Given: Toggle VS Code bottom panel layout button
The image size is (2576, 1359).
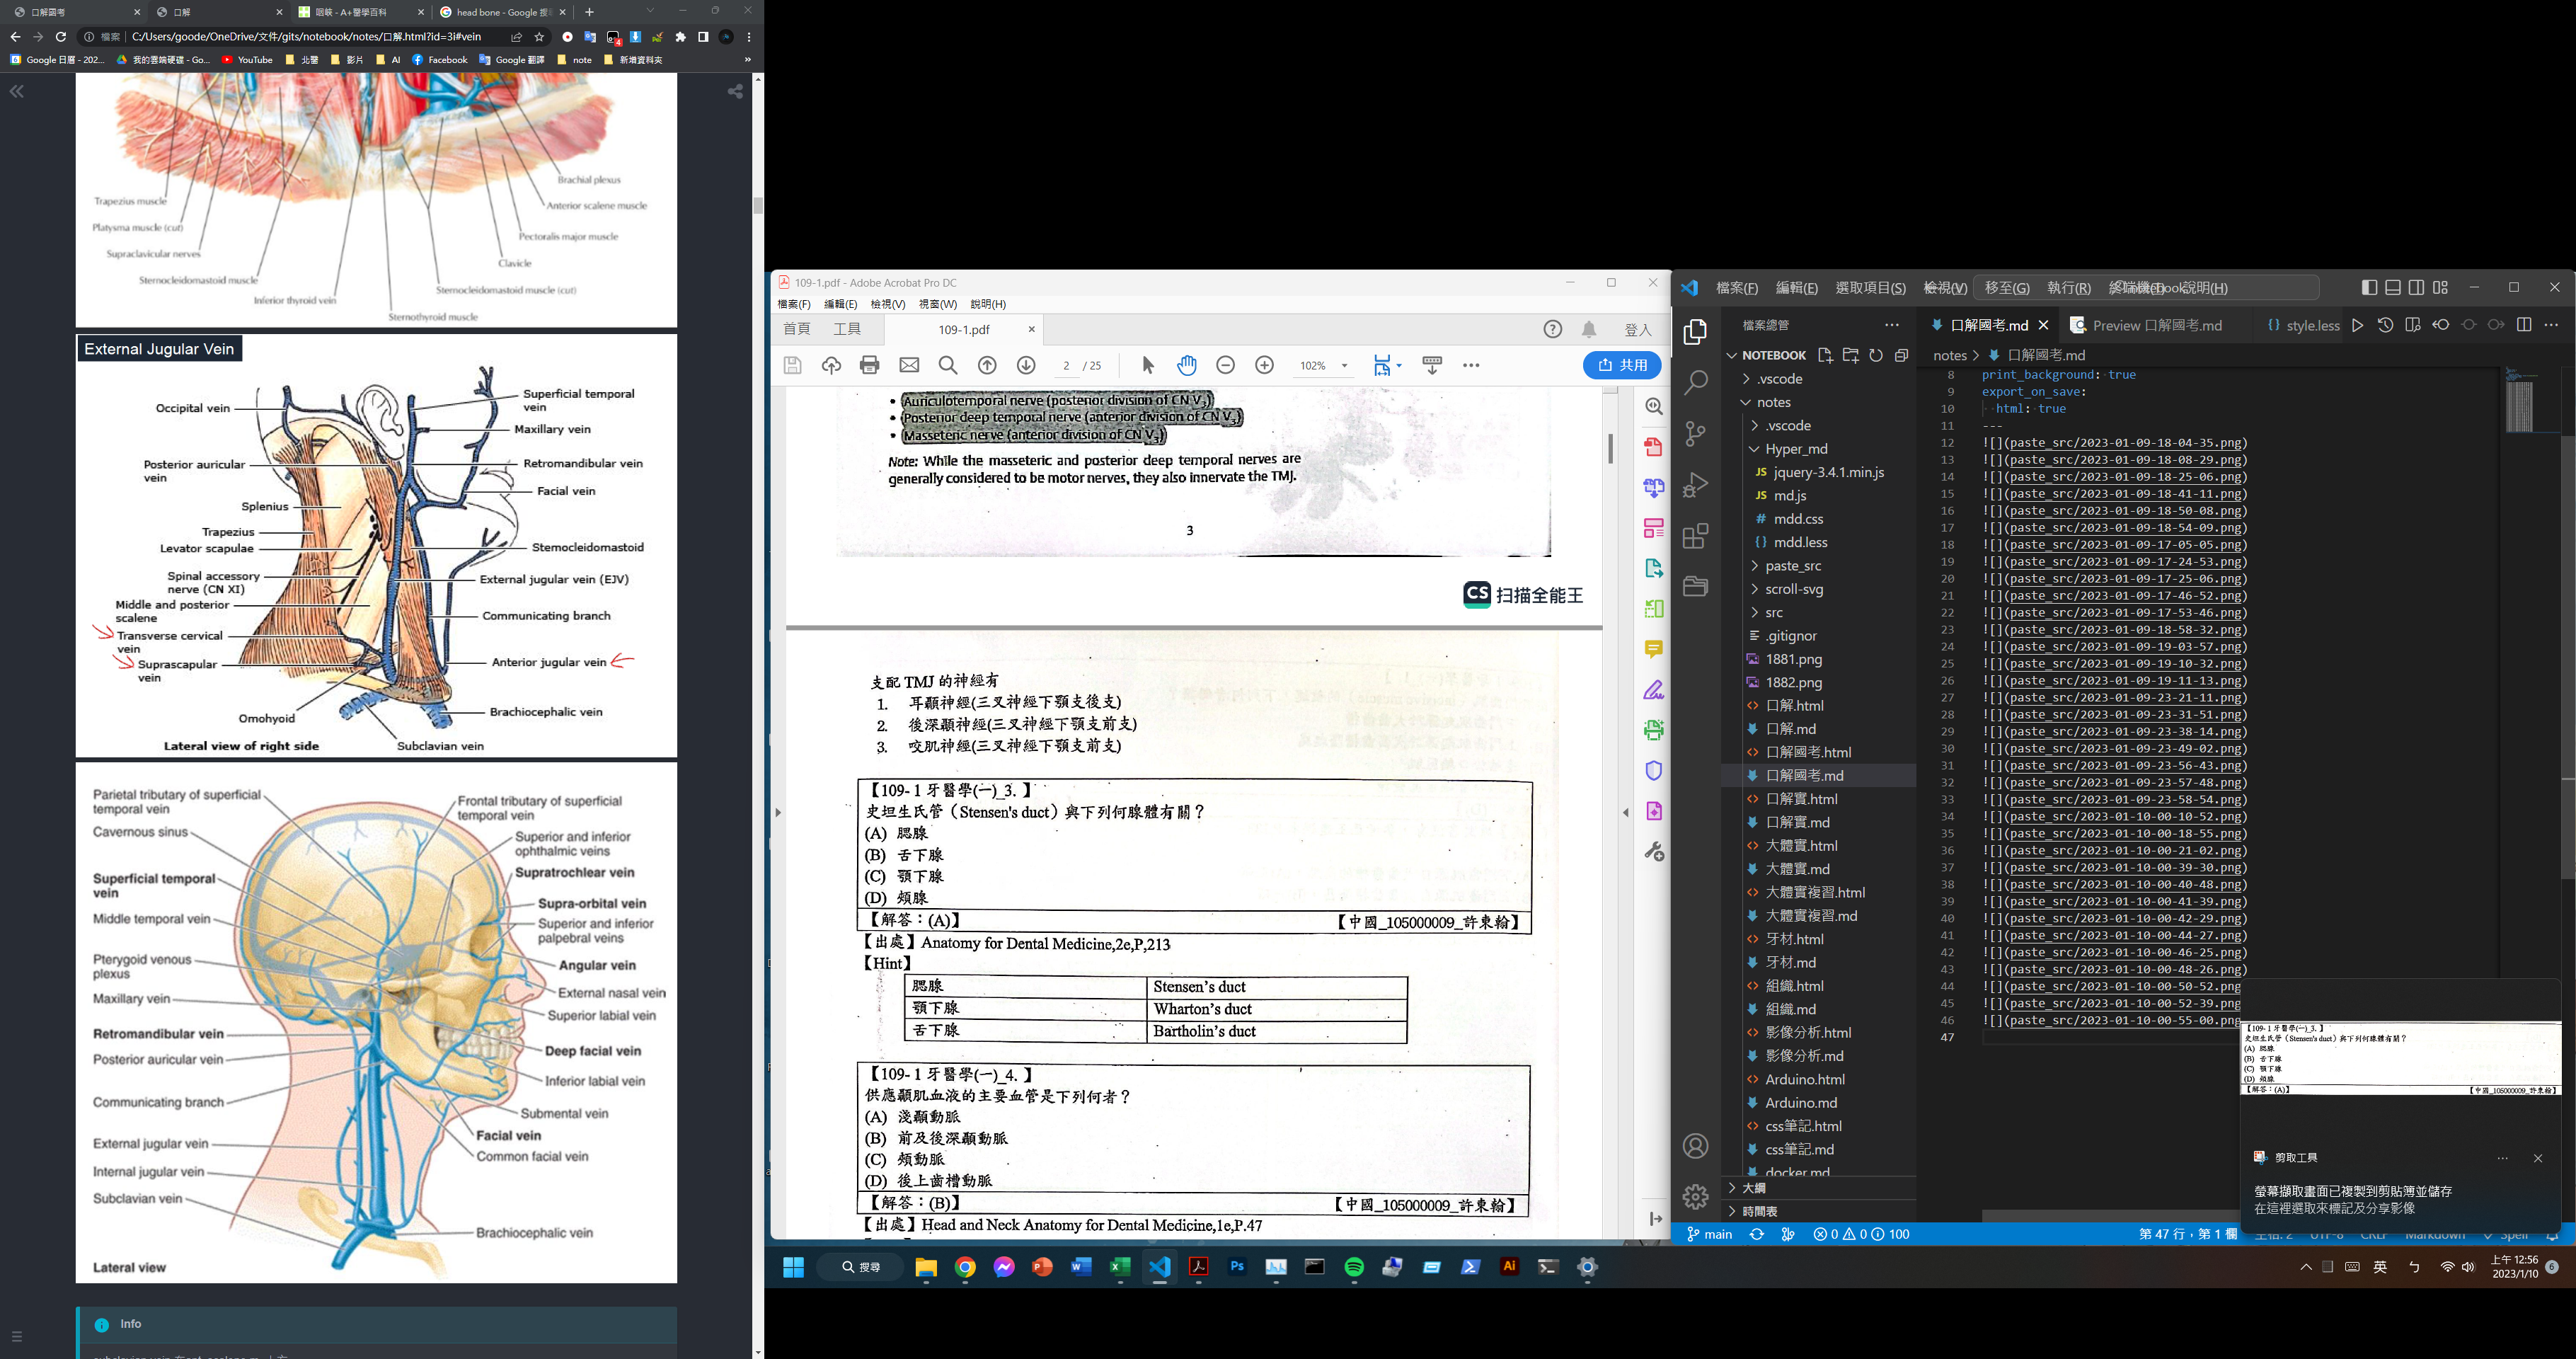Looking at the screenshot, I should pos(2393,287).
